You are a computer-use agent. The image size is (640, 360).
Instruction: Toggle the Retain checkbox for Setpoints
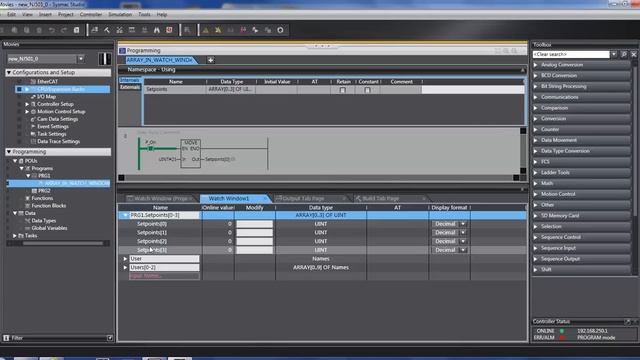(x=342, y=90)
